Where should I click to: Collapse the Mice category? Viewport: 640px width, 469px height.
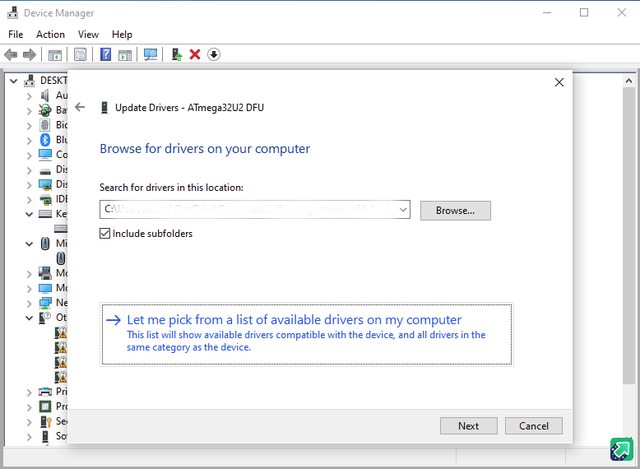tap(29, 244)
